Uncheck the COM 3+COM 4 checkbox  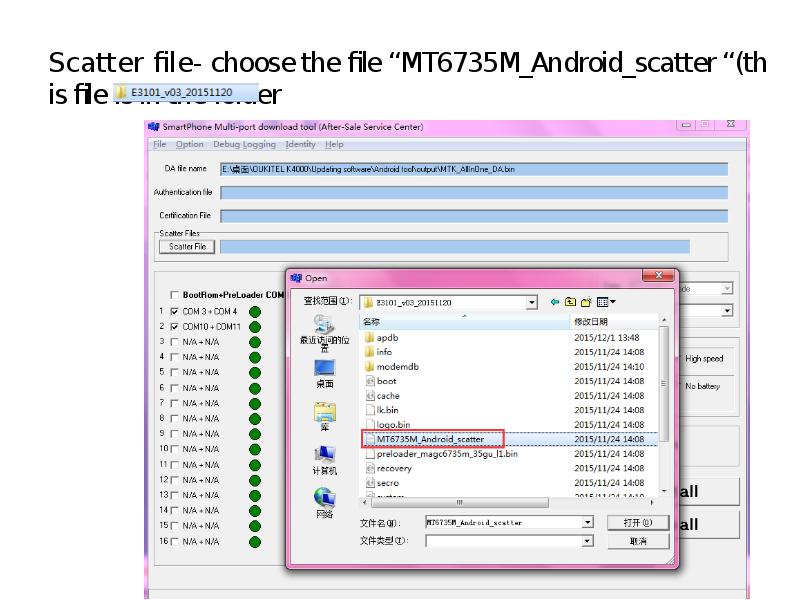pyautogui.click(x=173, y=312)
